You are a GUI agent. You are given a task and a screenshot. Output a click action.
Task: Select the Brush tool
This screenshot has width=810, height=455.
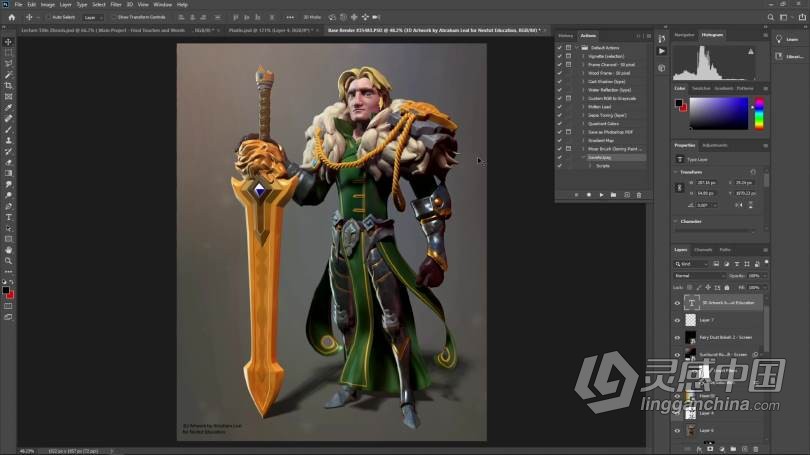click(x=8, y=130)
